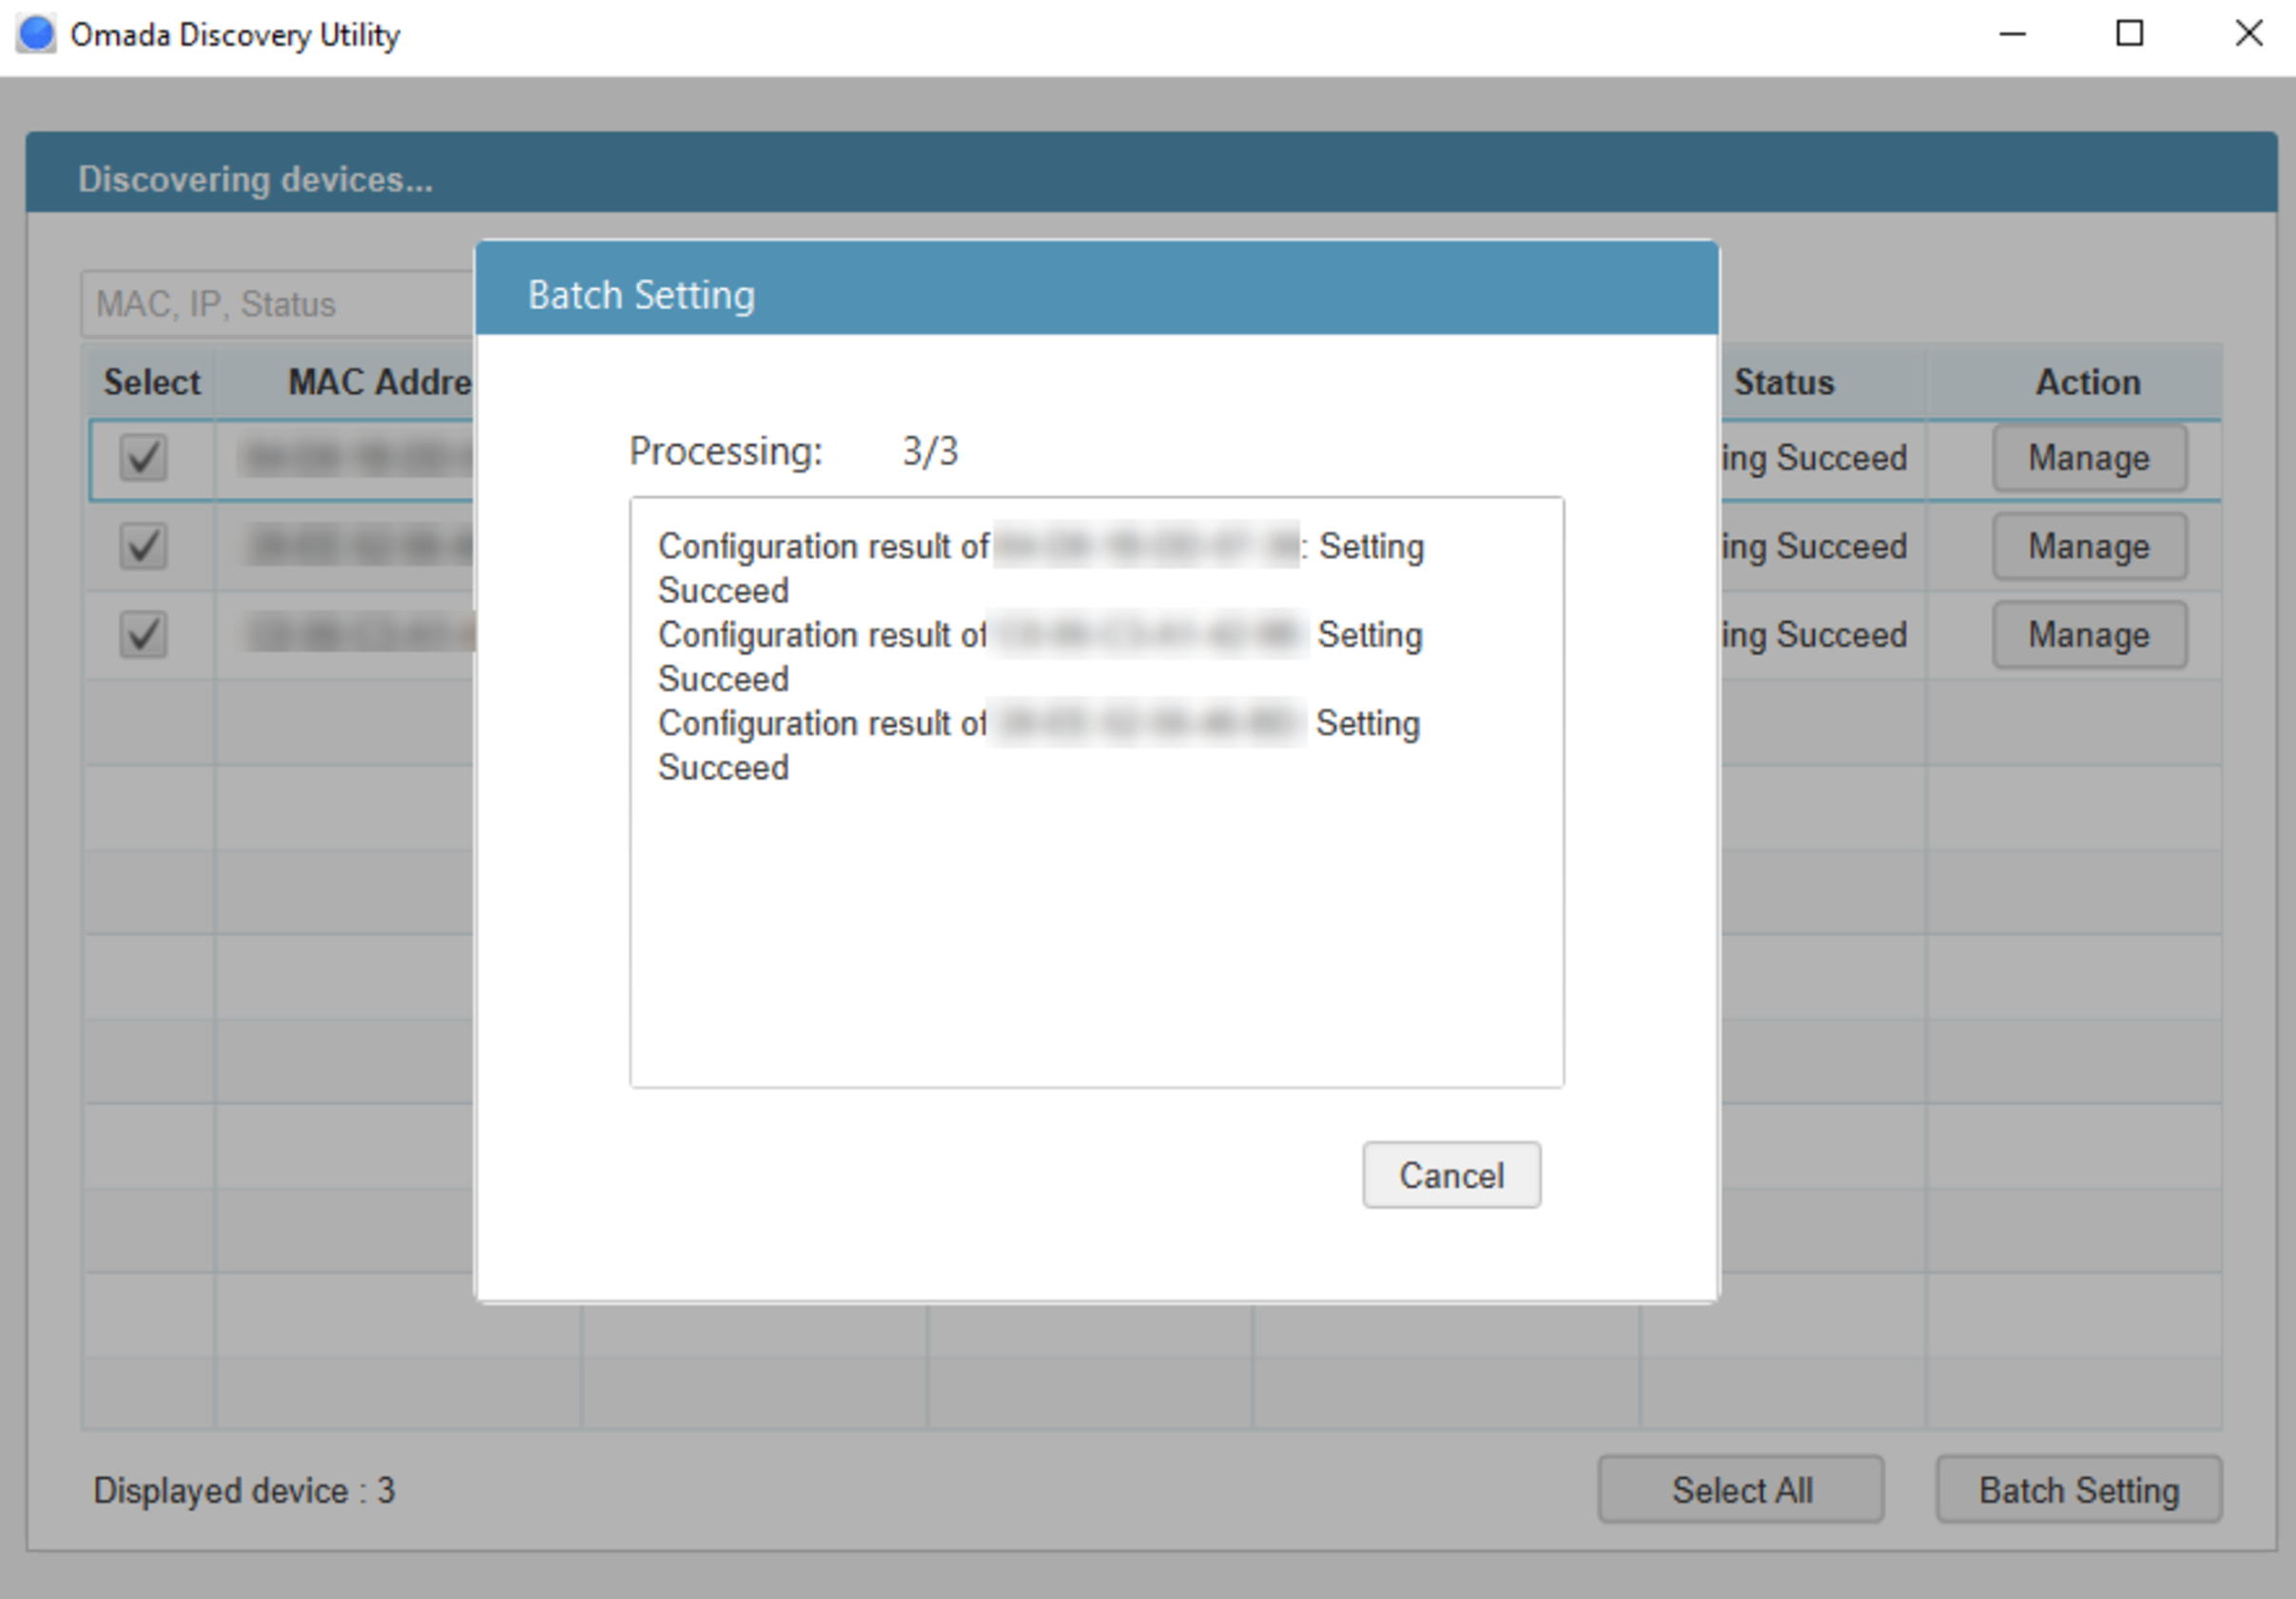Click Manage for the third device
Image resolution: width=2296 pixels, height=1599 pixels.
pos(2089,634)
